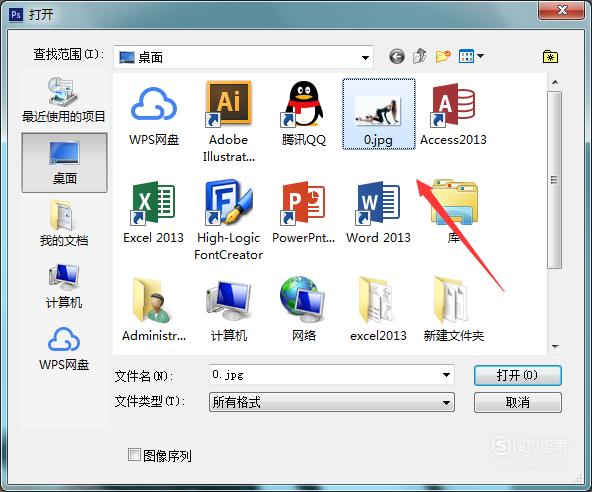Select the WPS网盘 cloud icon in file list

(154, 104)
